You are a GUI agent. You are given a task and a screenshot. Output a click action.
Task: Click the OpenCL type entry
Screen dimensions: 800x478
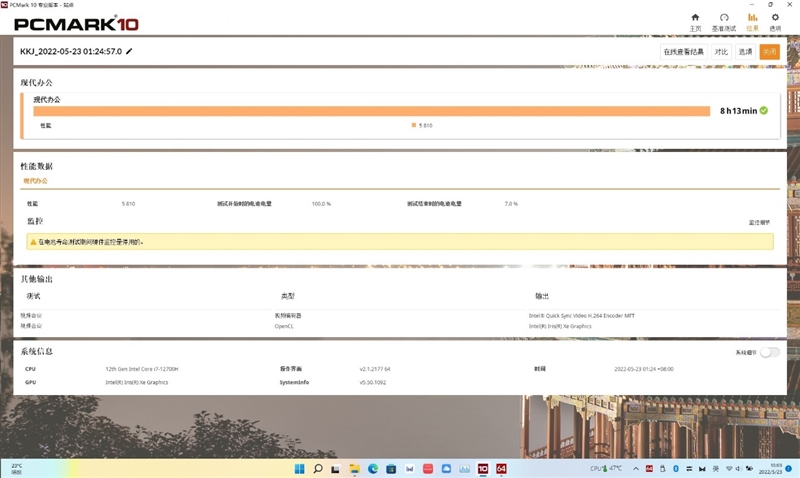tap(284, 326)
